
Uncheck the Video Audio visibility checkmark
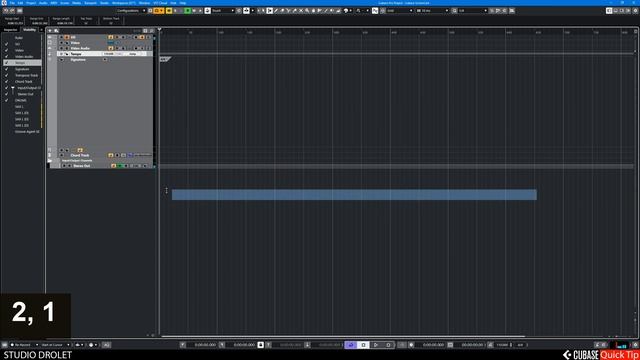point(7,57)
